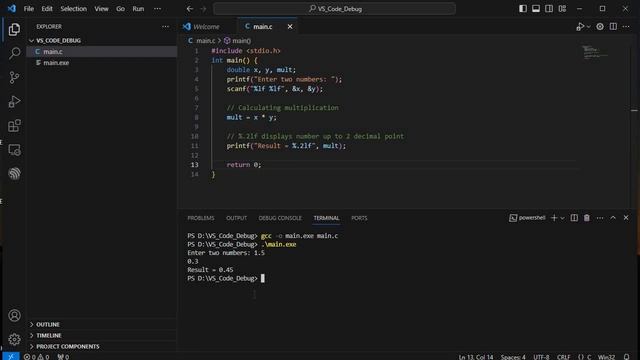Open Explorer Views and More Actions ellipsis
The height and width of the screenshot is (360, 640).
pyautogui.click(x=165, y=27)
